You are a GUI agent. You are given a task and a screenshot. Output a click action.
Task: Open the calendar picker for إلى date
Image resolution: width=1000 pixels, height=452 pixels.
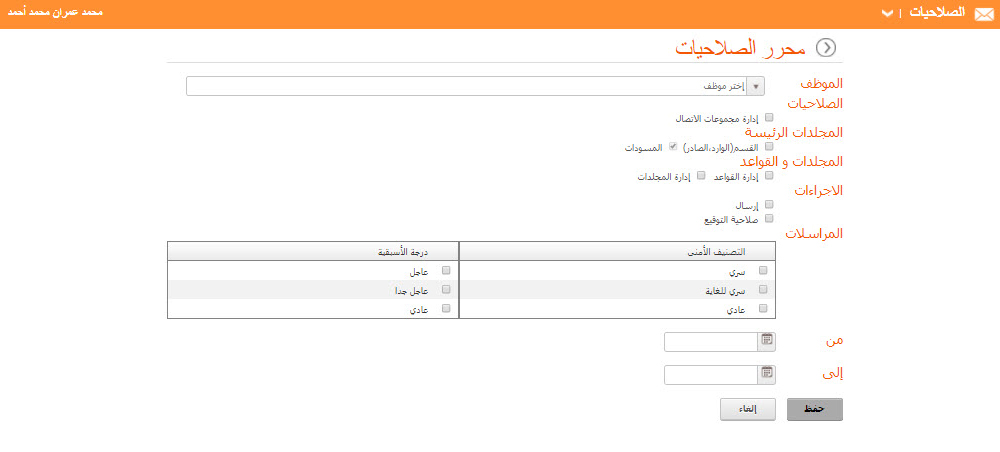767,374
